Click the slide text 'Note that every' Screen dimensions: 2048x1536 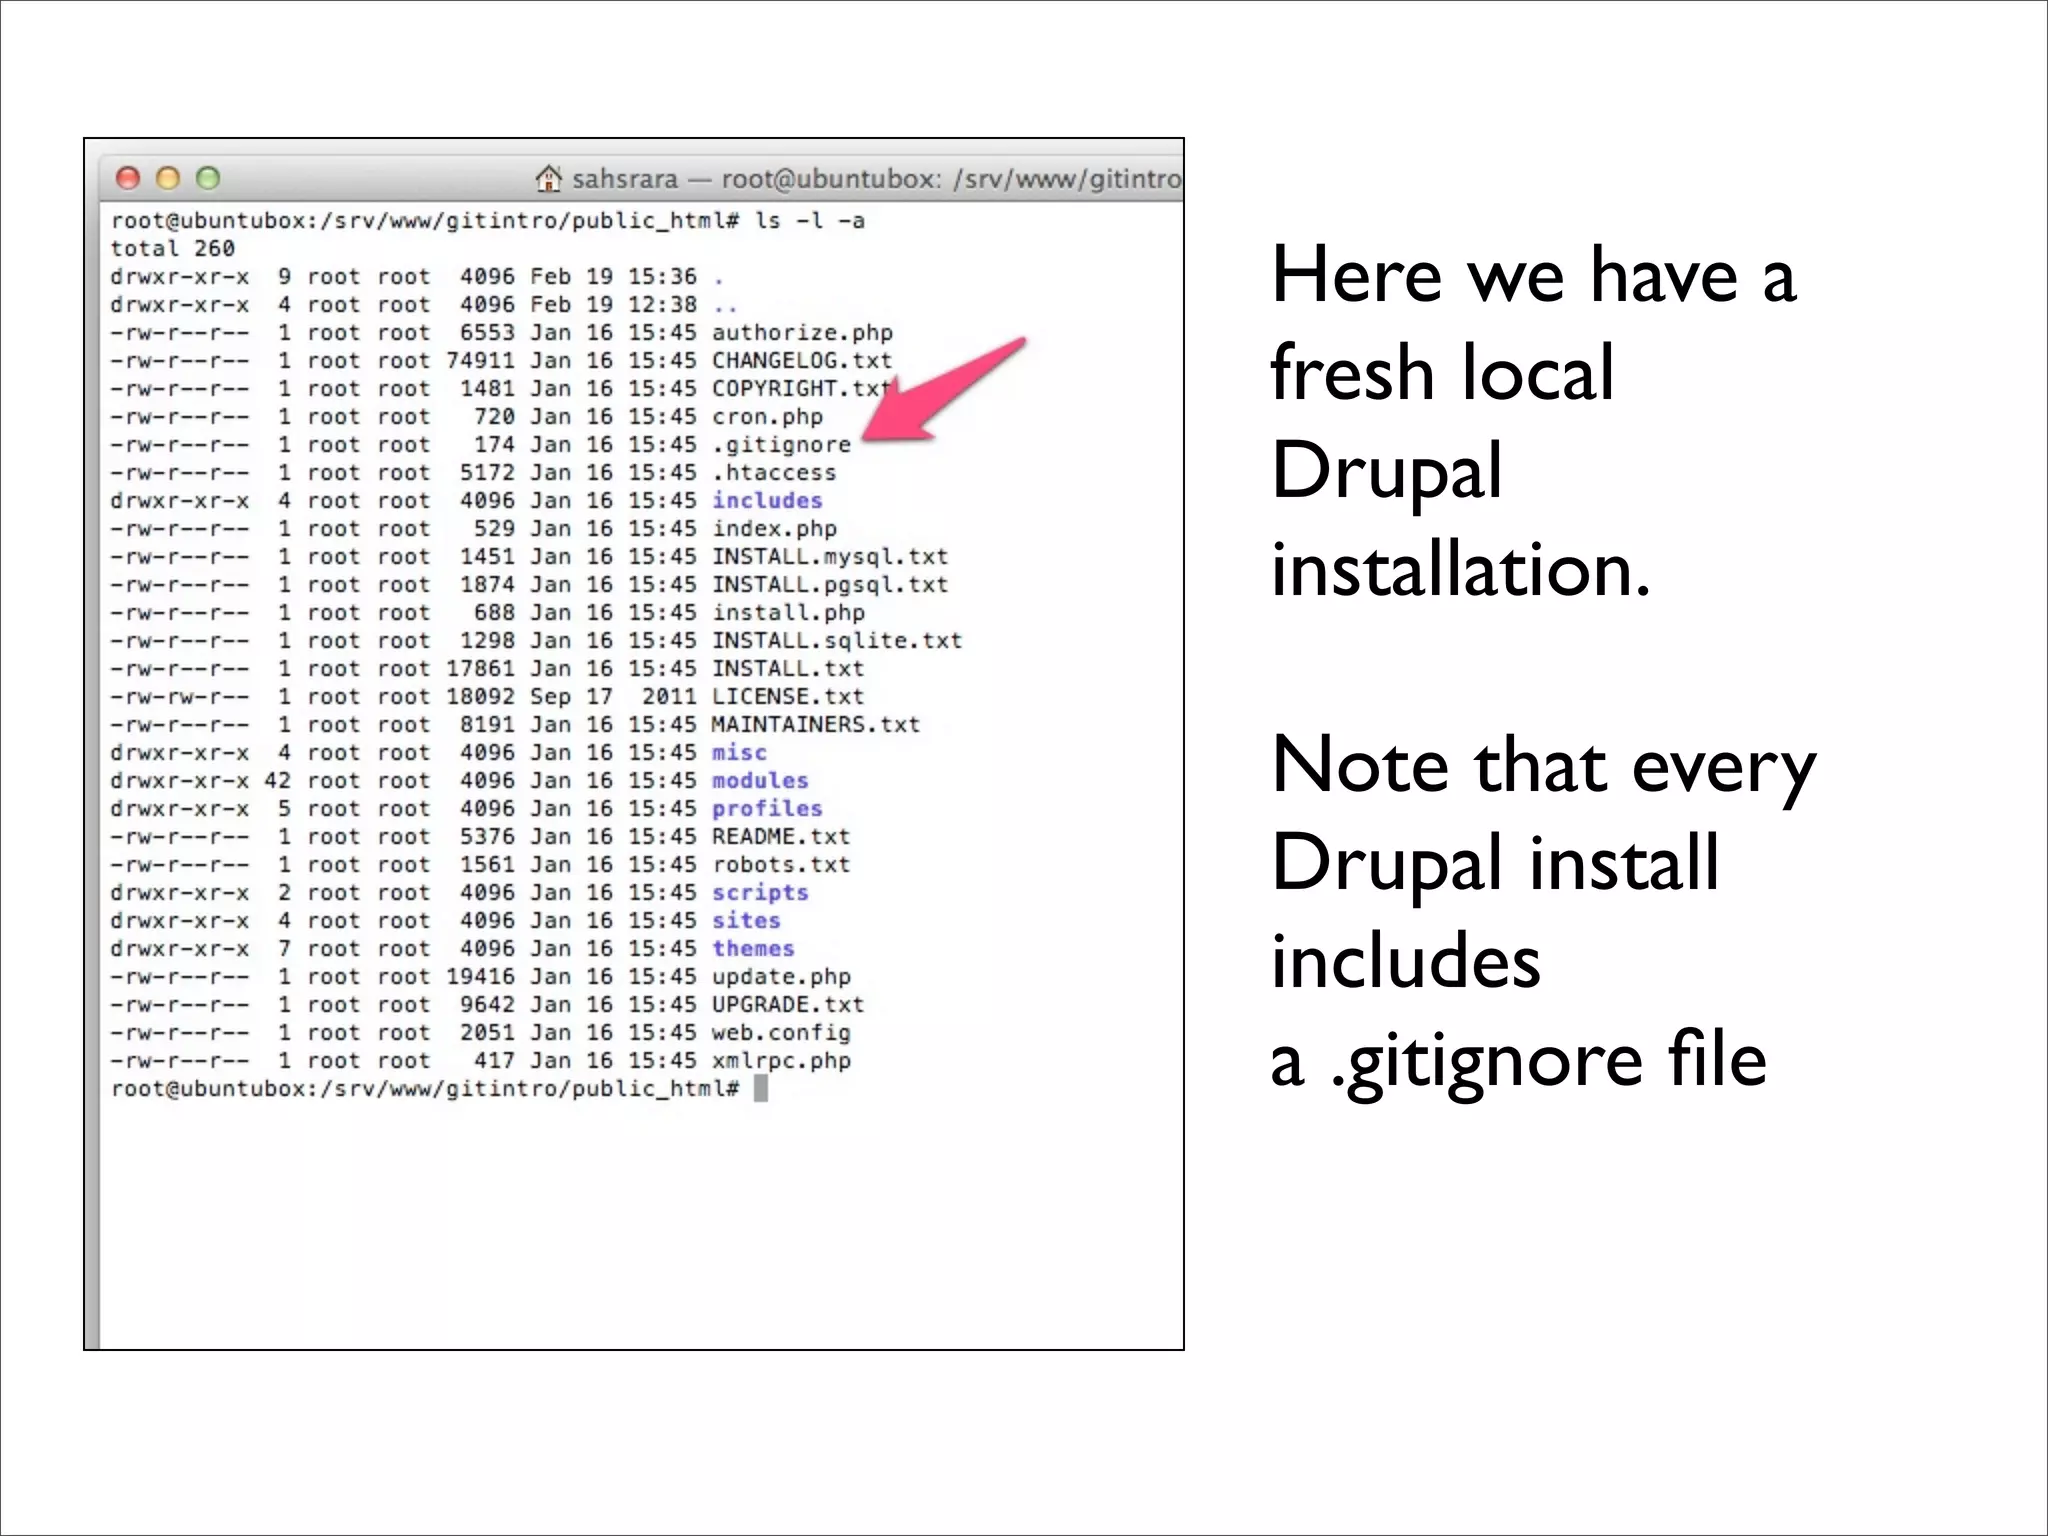1544,768
